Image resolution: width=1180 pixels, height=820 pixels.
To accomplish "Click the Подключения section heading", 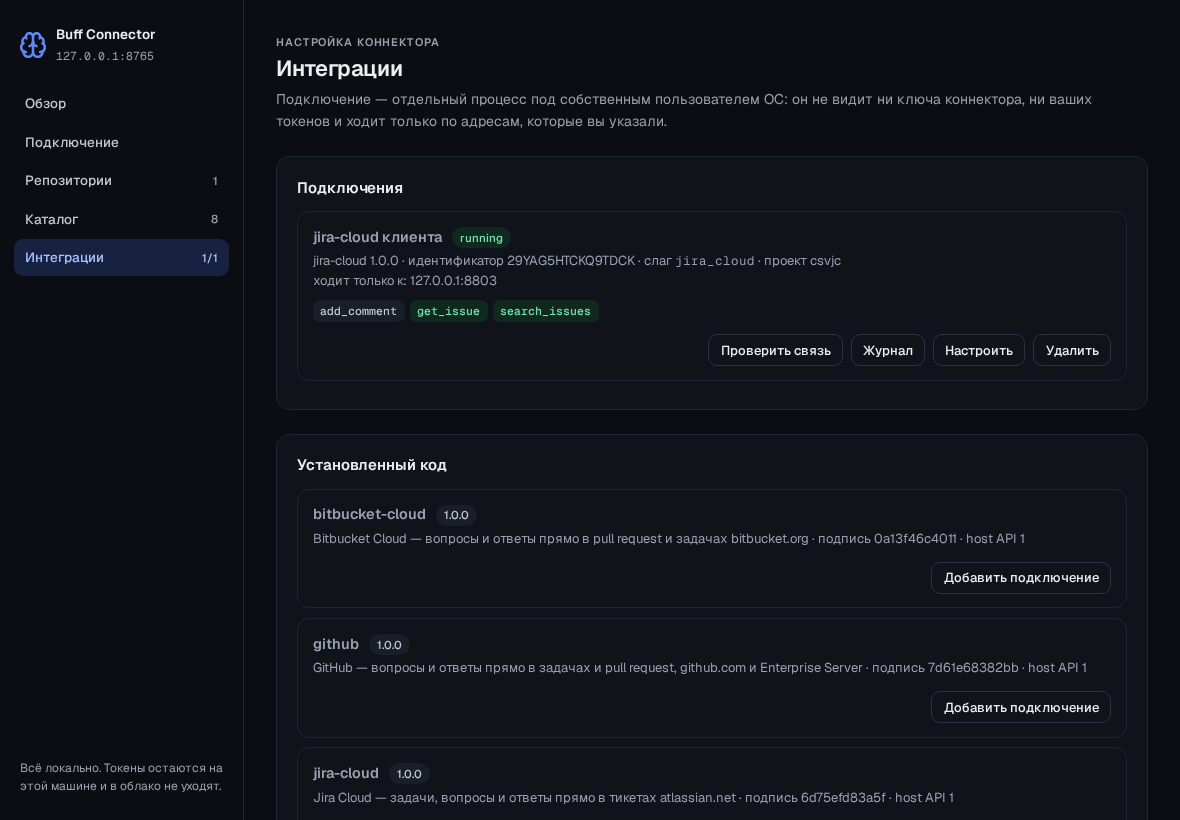I will 350,188.
